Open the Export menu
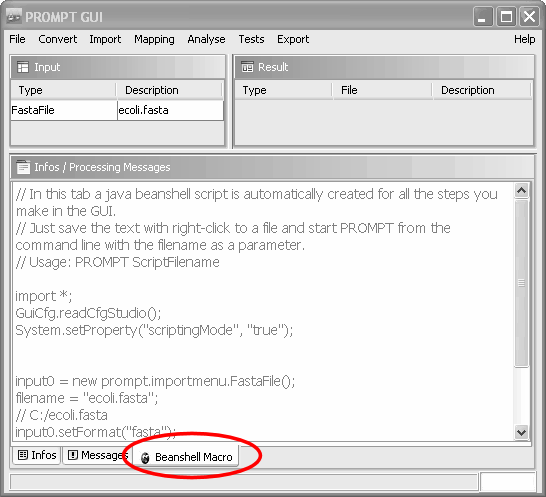This screenshot has height=497, width=546. click(x=293, y=39)
